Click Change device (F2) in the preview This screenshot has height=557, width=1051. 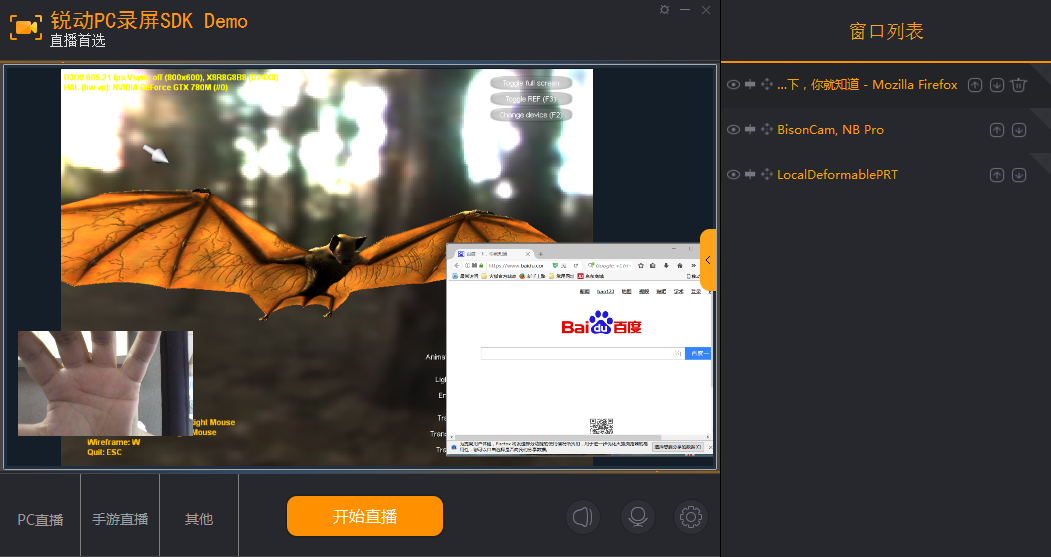pos(531,115)
